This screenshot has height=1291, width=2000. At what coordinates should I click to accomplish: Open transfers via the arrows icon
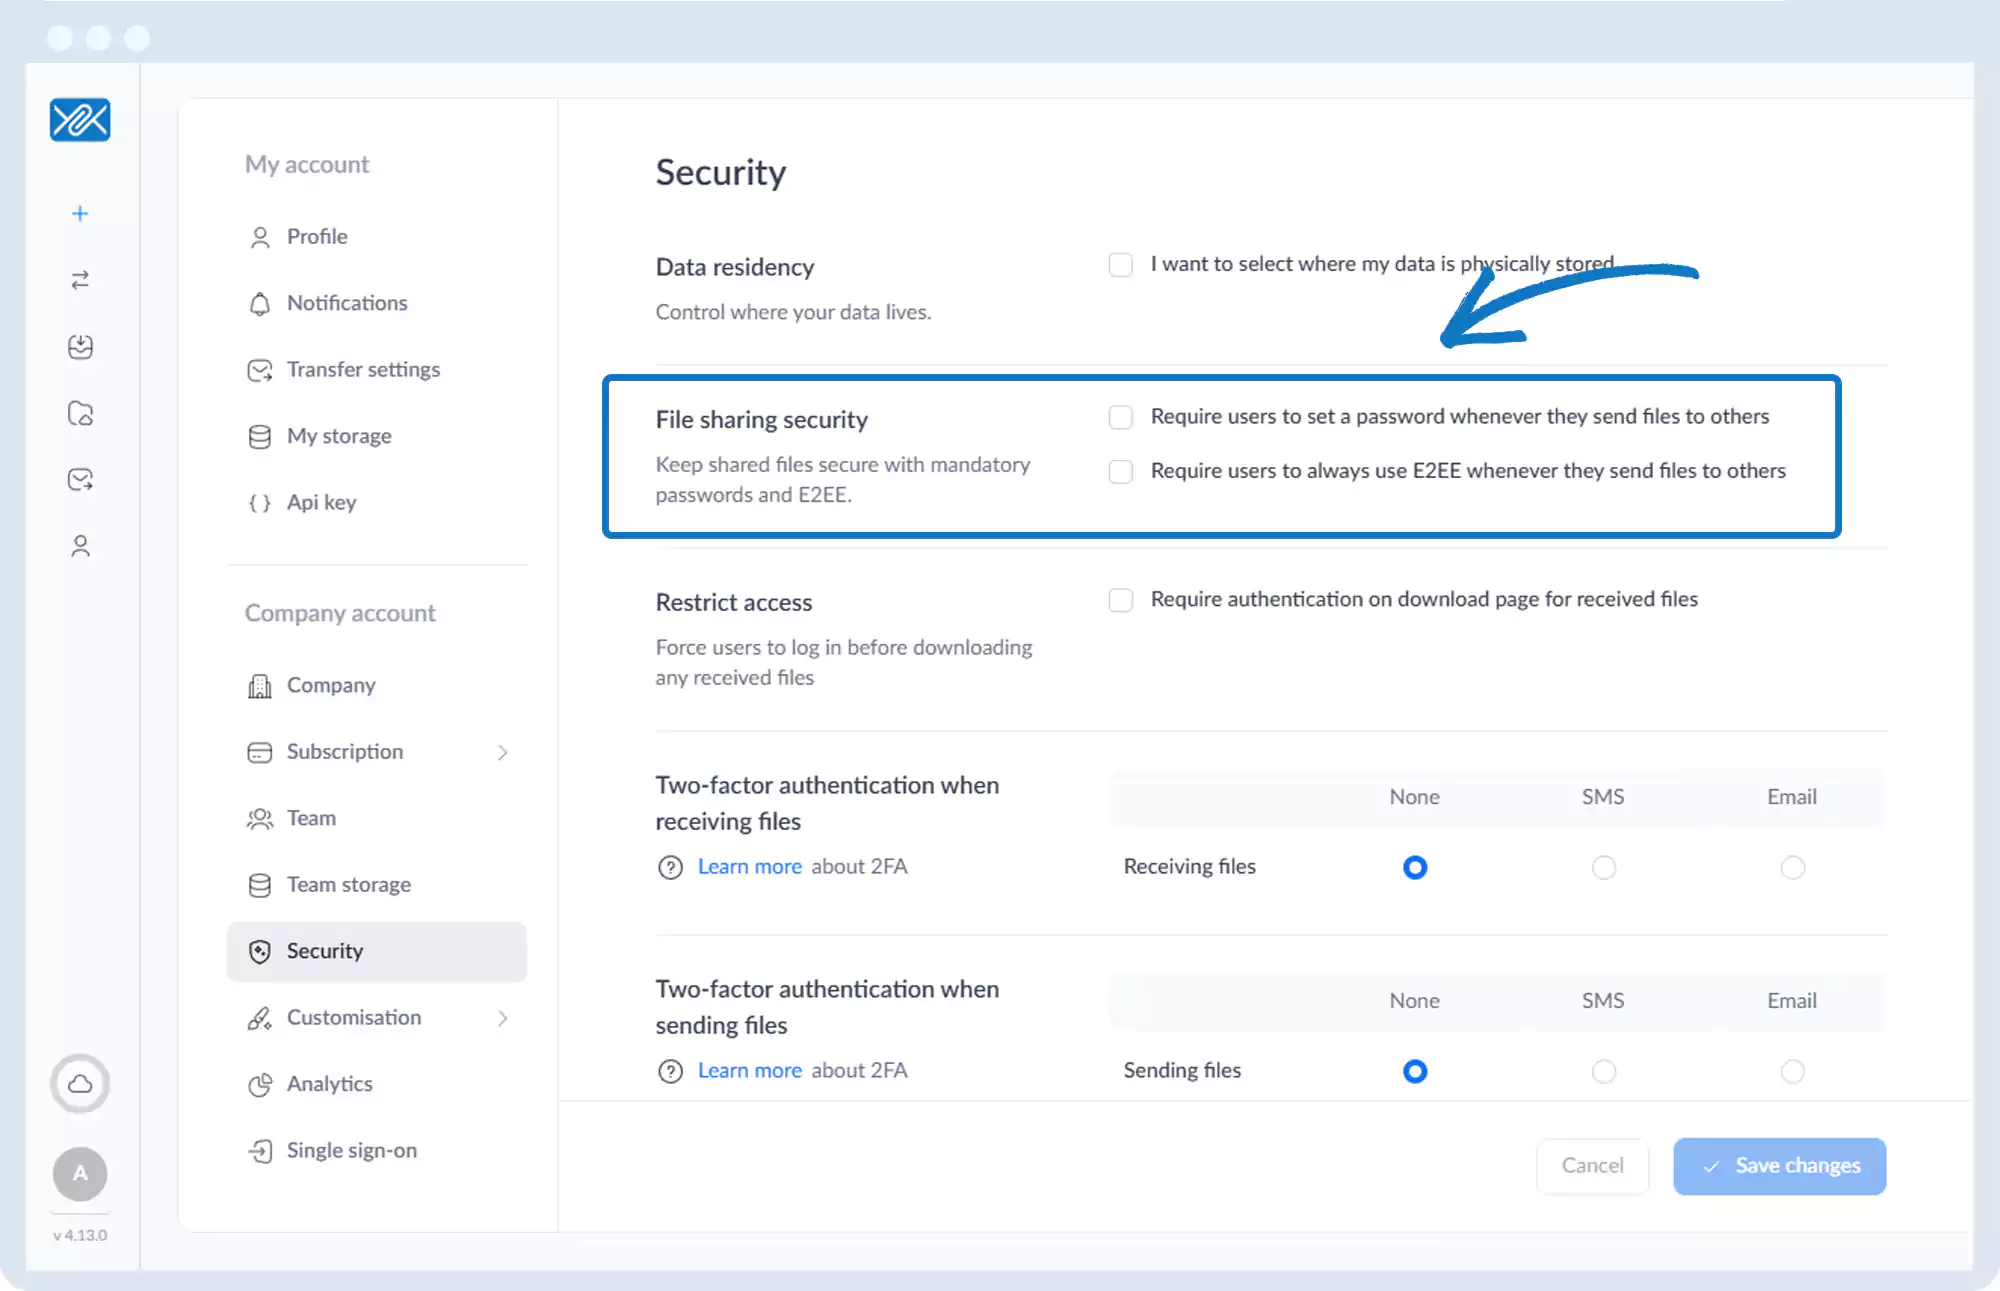pyautogui.click(x=80, y=280)
